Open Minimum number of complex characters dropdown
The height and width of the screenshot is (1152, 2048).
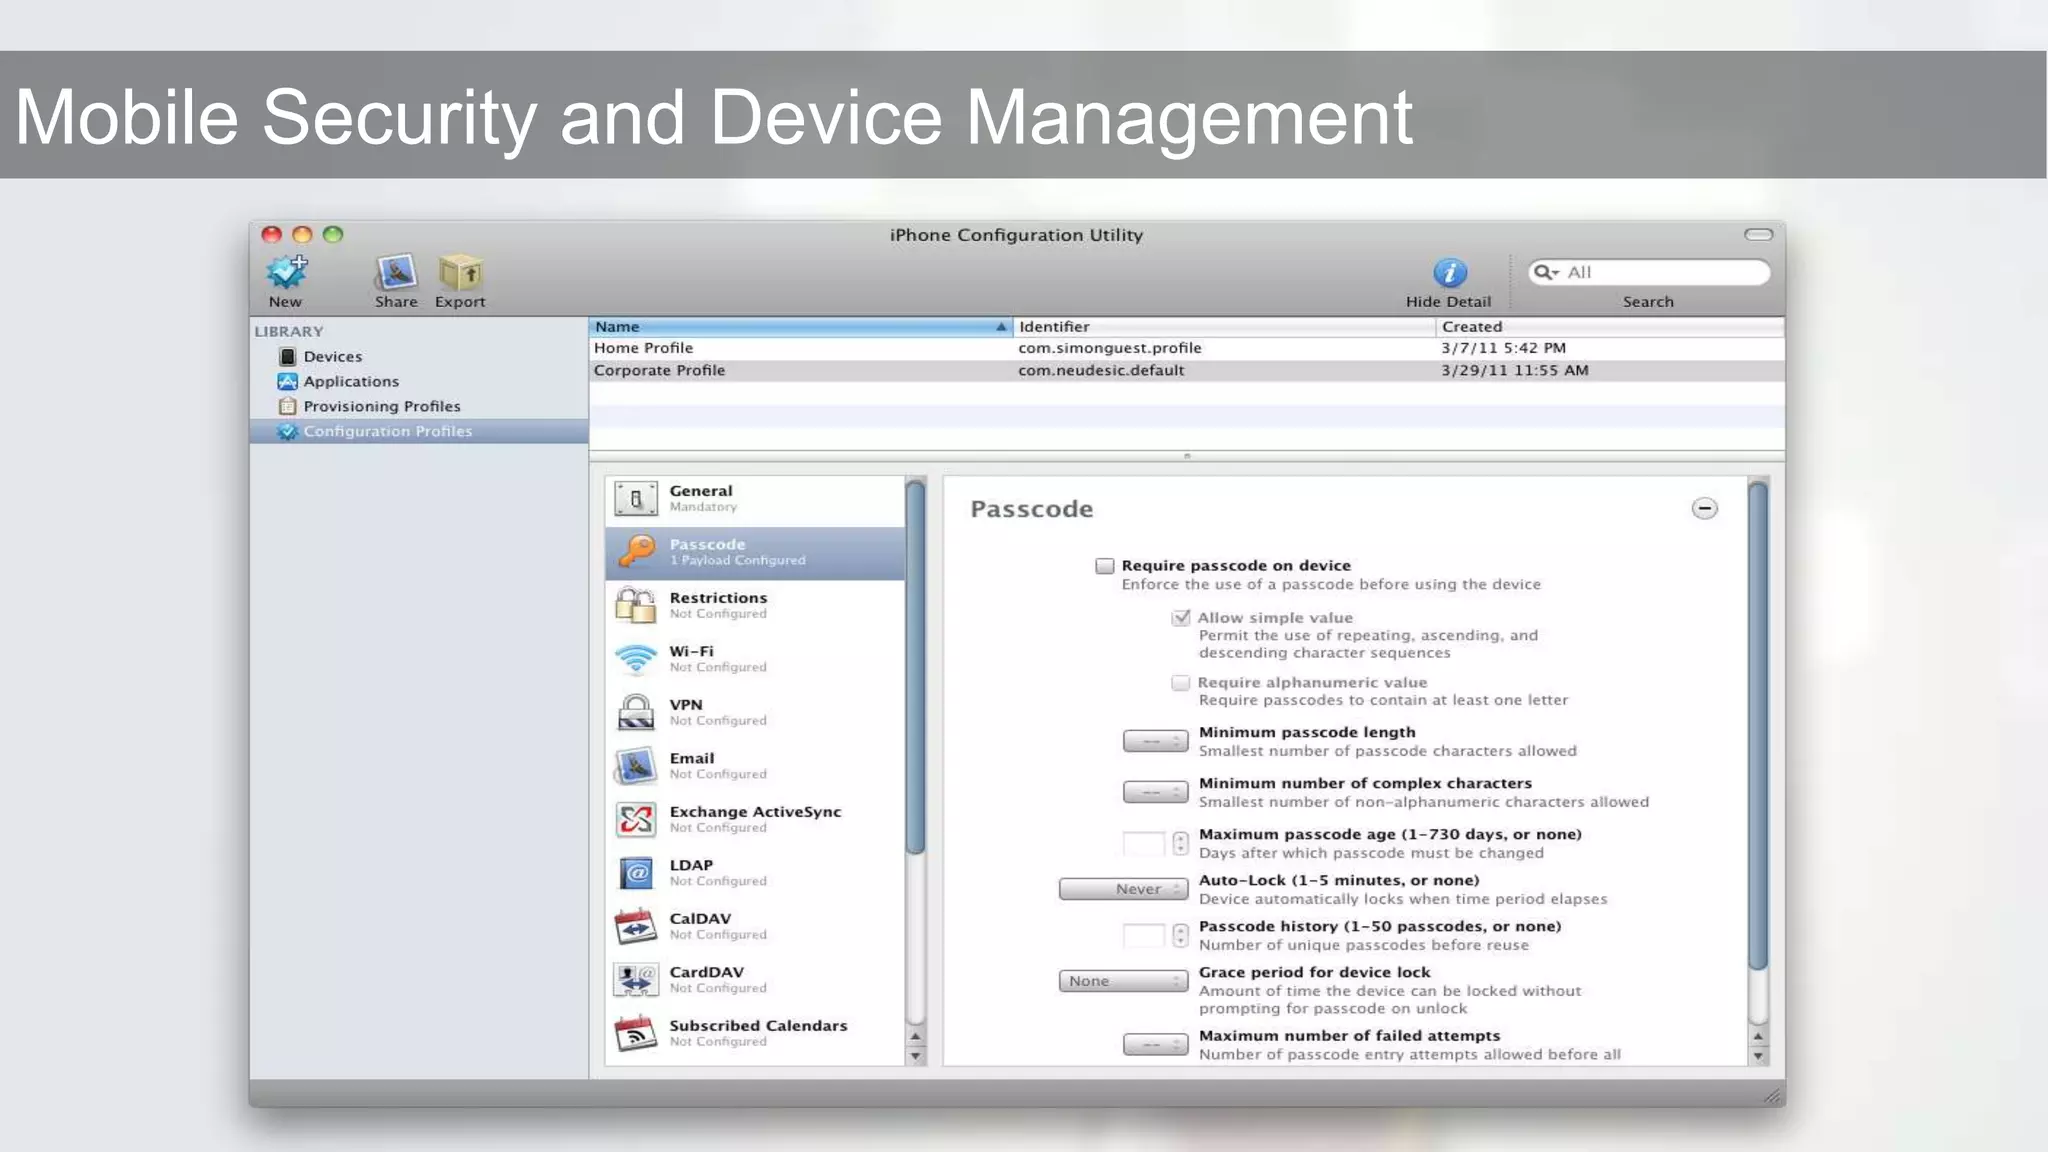pyautogui.click(x=1155, y=793)
